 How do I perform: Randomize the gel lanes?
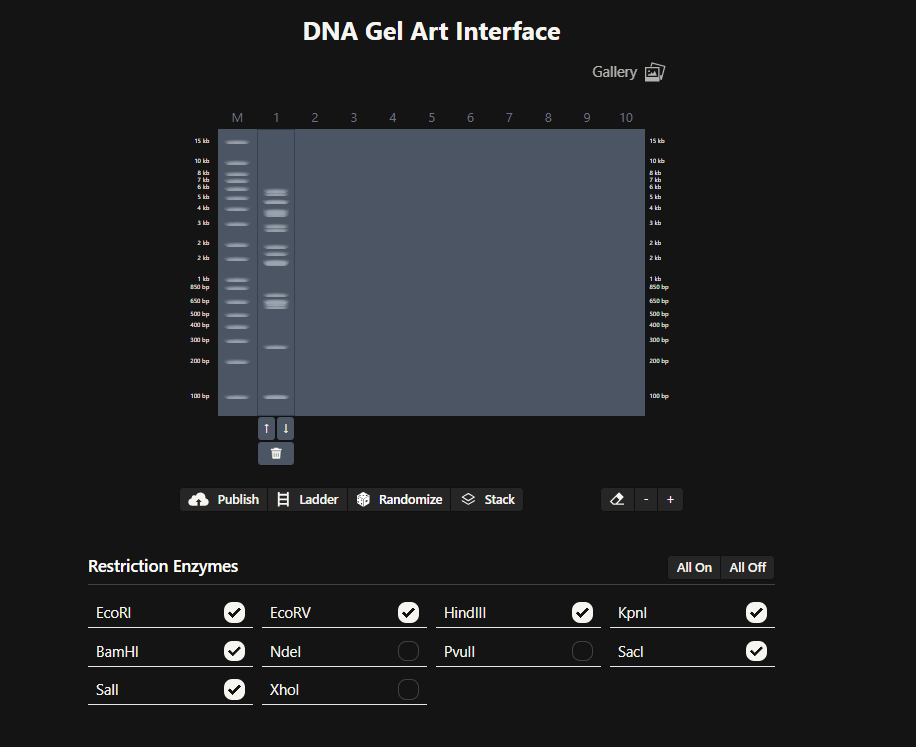click(399, 499)
